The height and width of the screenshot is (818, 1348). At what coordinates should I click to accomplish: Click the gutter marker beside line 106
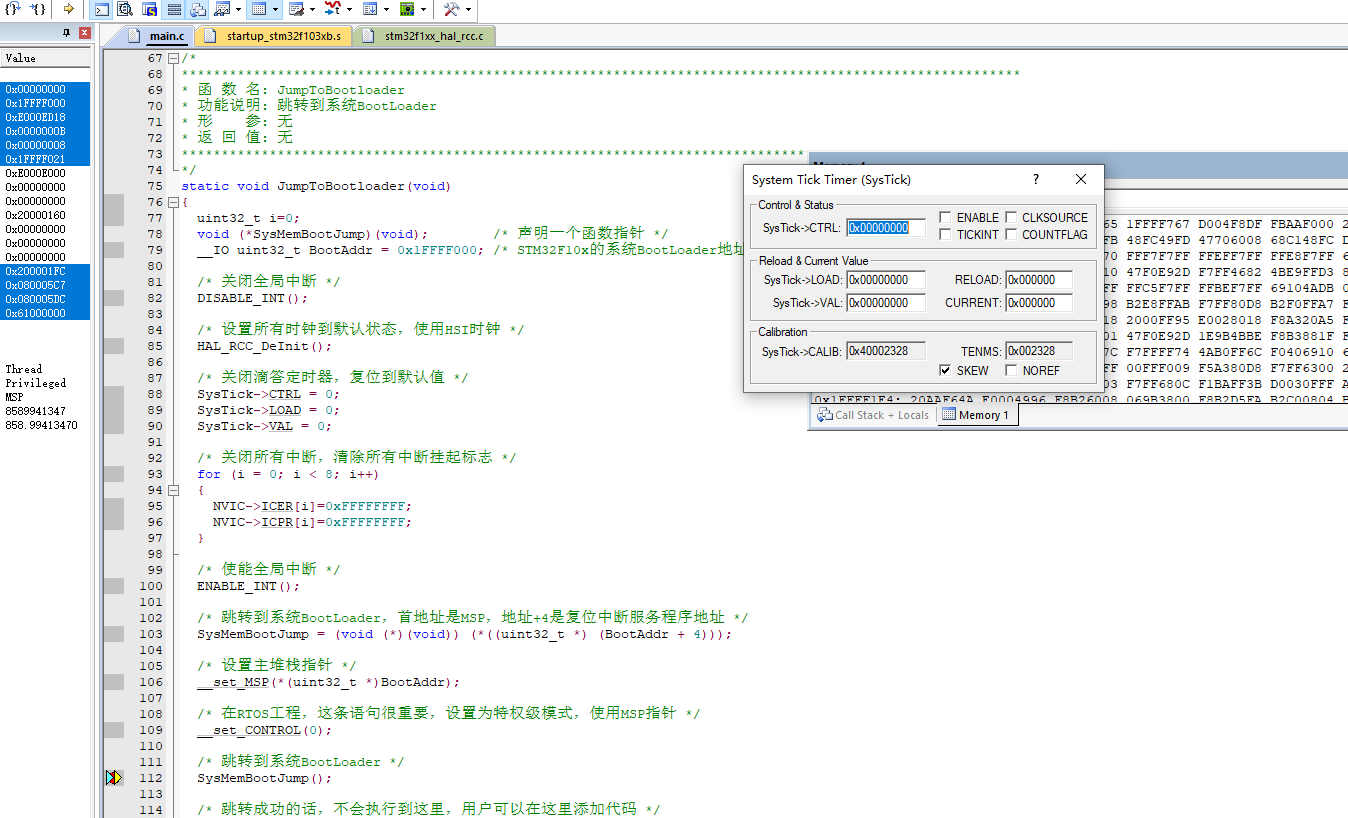(x=114, y=682)
